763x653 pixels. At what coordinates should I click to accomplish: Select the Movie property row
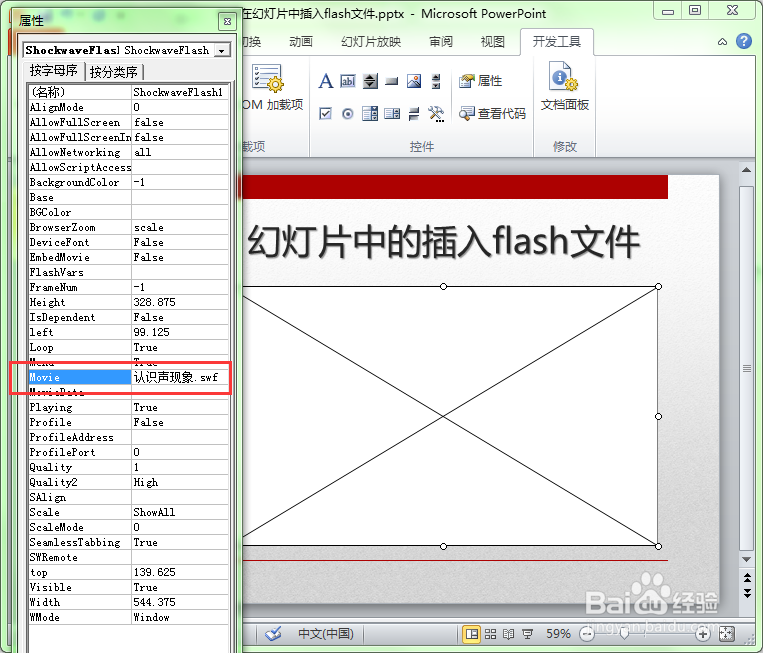pyautogui.click(x=128, y=377)
